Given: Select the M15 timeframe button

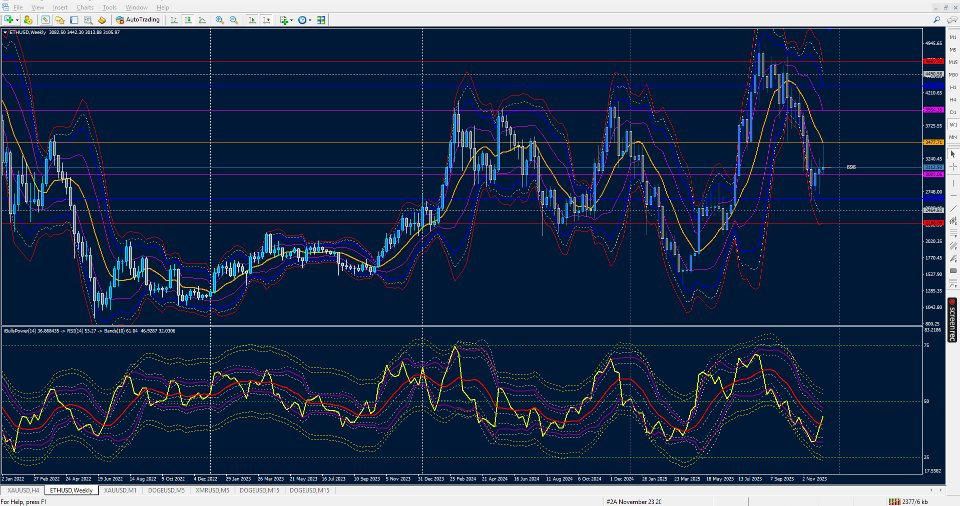Looking at the screenshot, I should pyautogui.click(x=953, y=62).
